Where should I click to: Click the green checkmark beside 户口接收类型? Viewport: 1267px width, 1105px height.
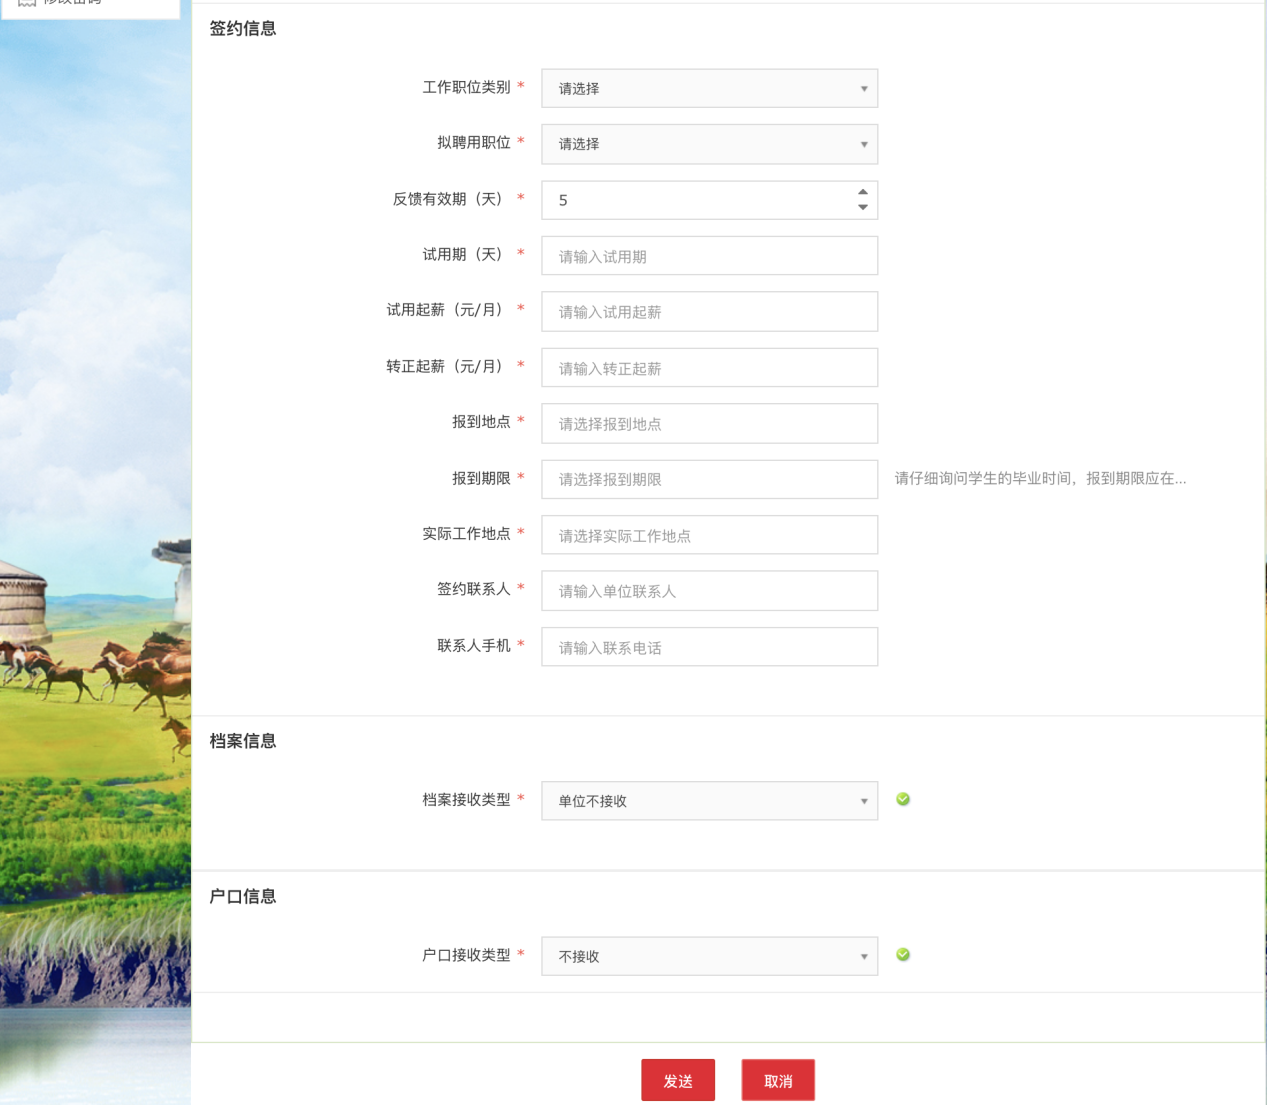click(x=903, y=955)
